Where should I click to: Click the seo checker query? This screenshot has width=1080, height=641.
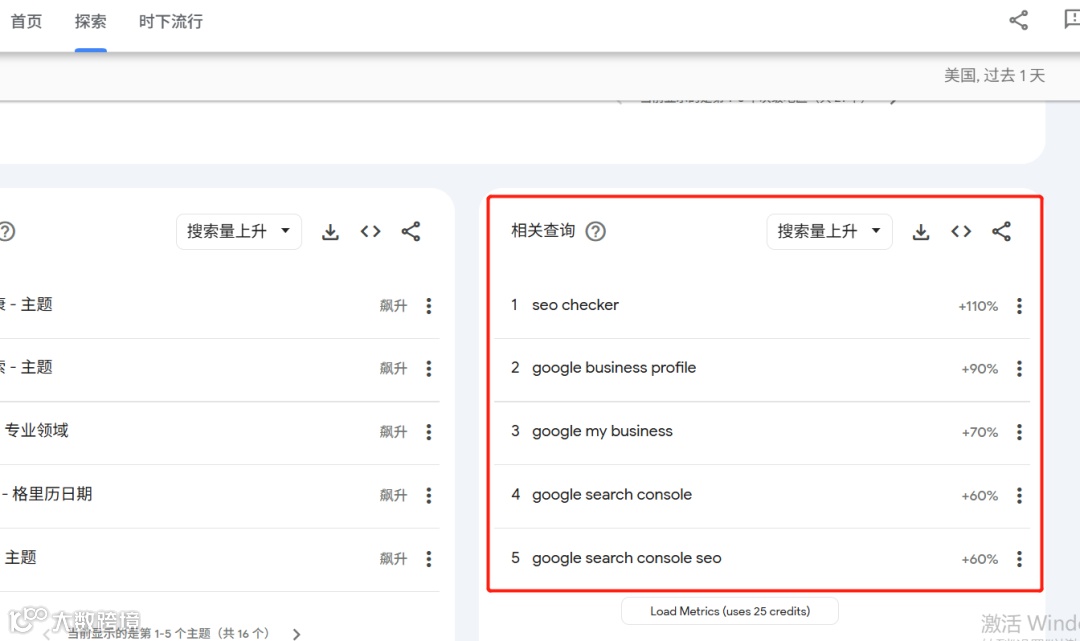pos(575,305)
